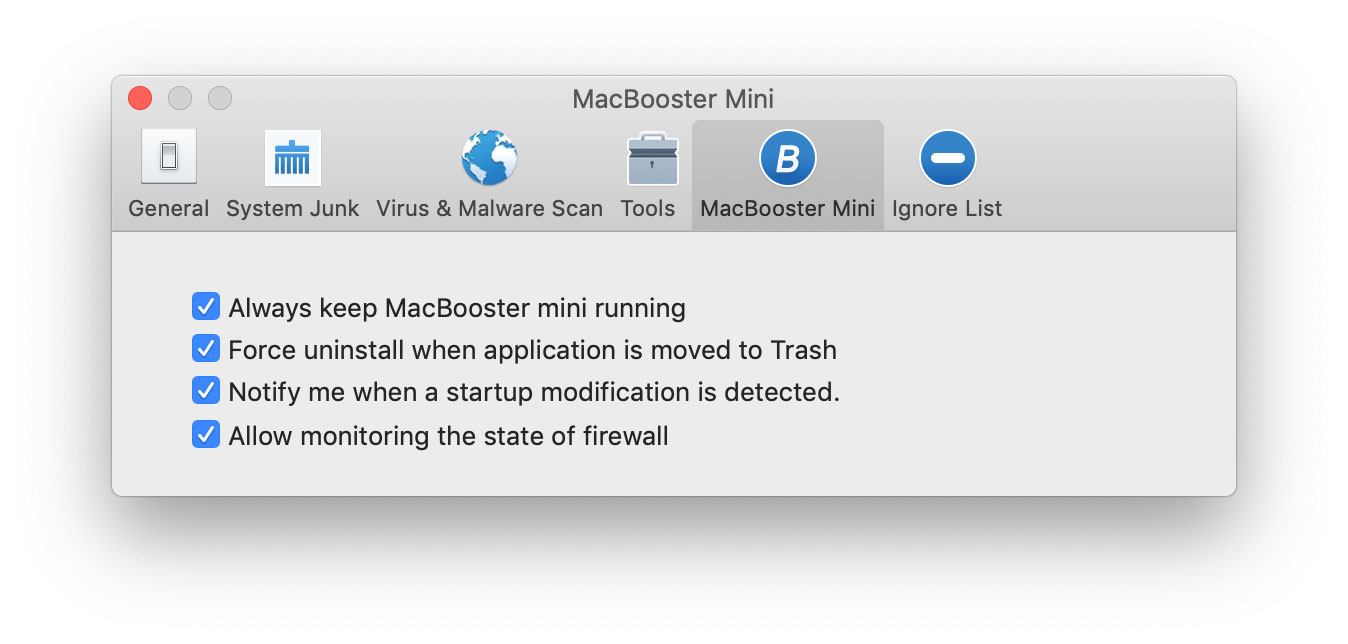Close the MacBooster Mini preferences window
The height and width of the screenshot is (644, 1348).
(x=140, y=98)
